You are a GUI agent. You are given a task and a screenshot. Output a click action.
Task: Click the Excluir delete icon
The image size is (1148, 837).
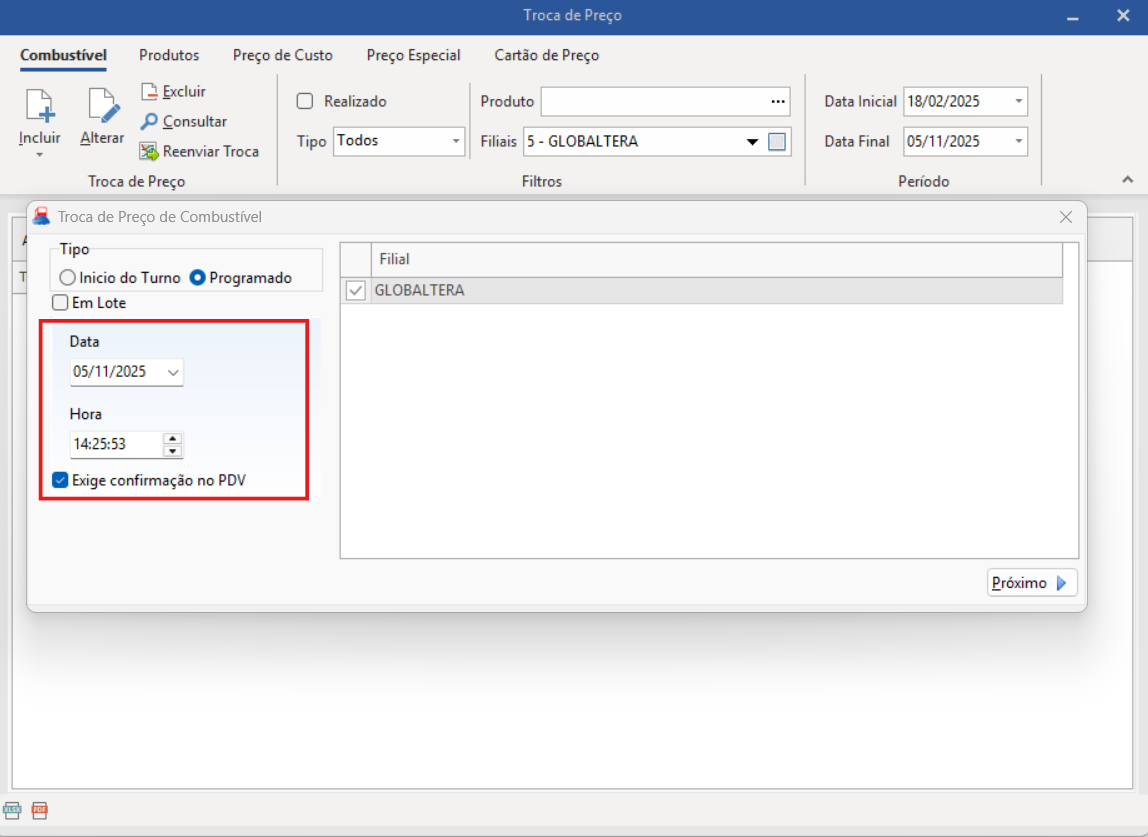[149, 92]
